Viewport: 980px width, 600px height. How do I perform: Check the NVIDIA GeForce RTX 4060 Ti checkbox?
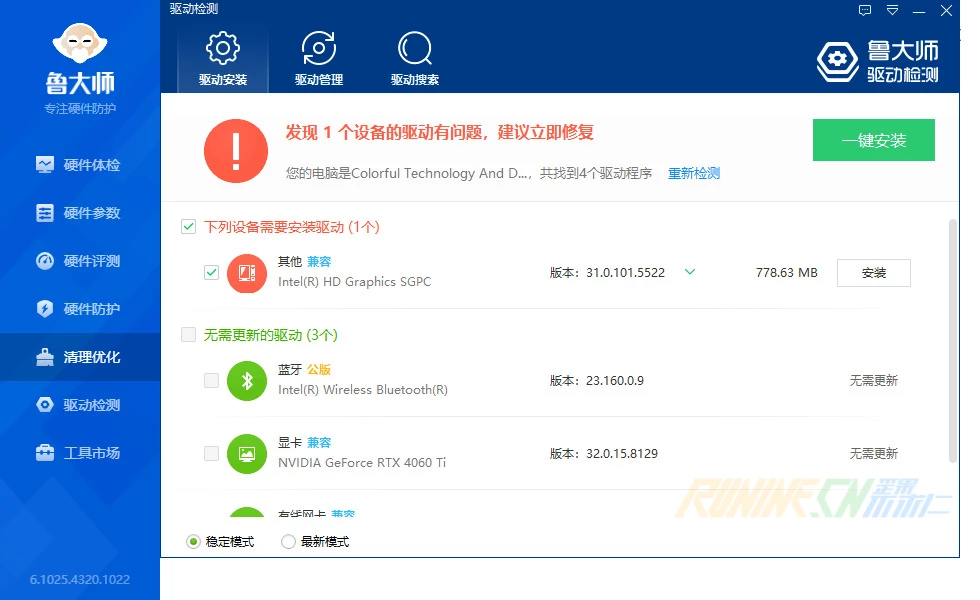click(211, 453)
